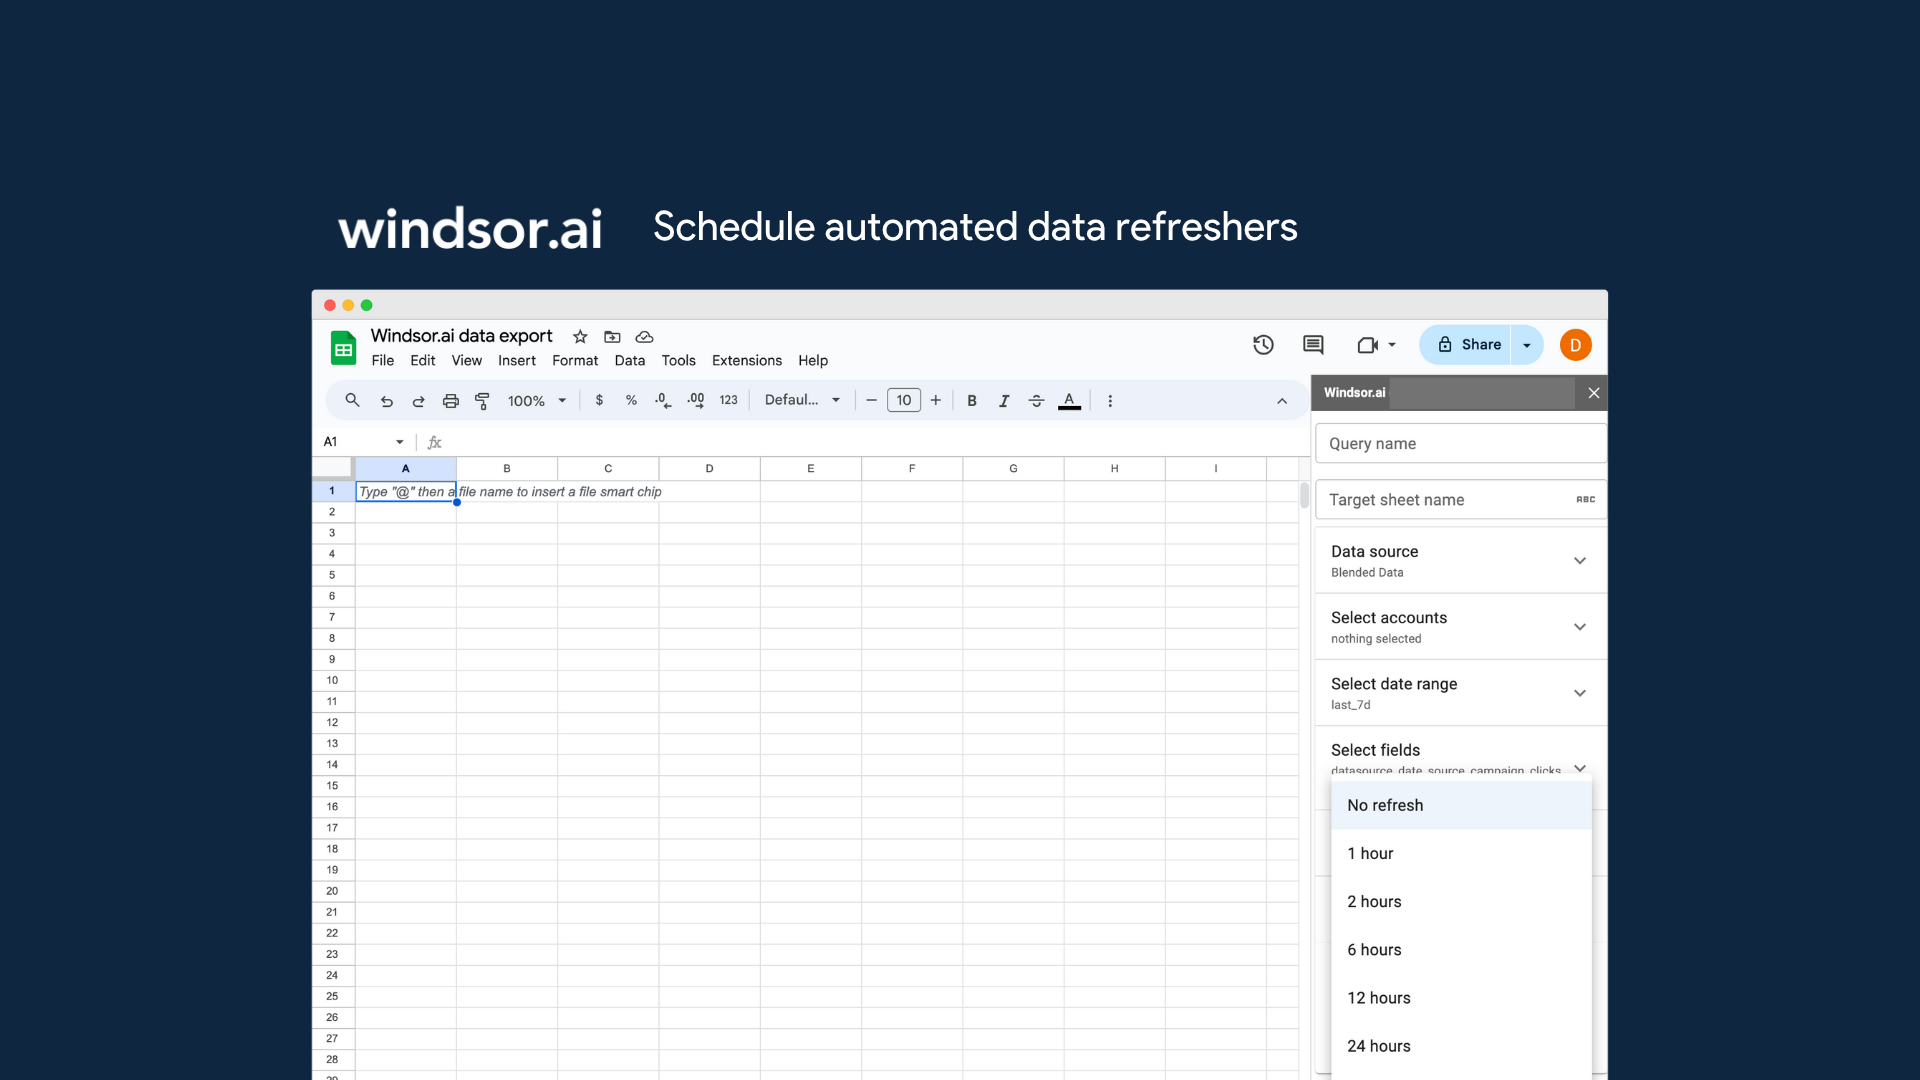Open the Extensions menu
Image resolution: width=1920 pixels, height=1080 pixels.
point(746,361)
